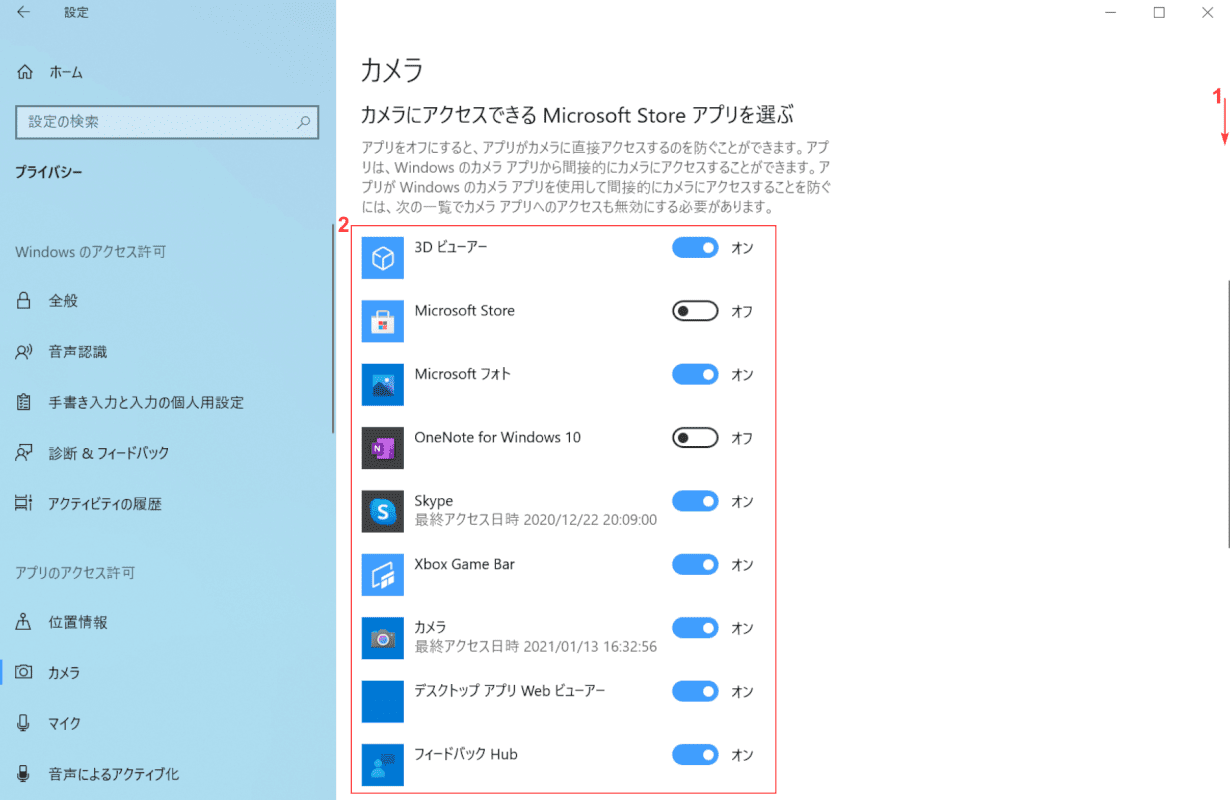The image size is (1230, 800).
Task: Click the カメラ sidebar camera icon
Action: click(24, 672)
